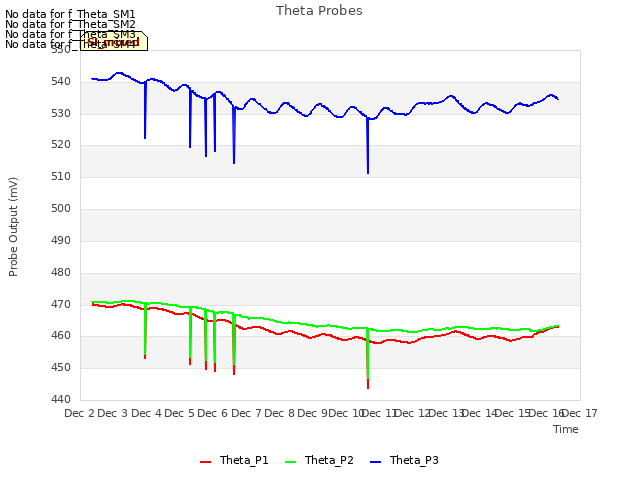Click the deepest blue Theta_P3 spike near Dec 11
Screen dimensions: 640x480
click(368, 145)
